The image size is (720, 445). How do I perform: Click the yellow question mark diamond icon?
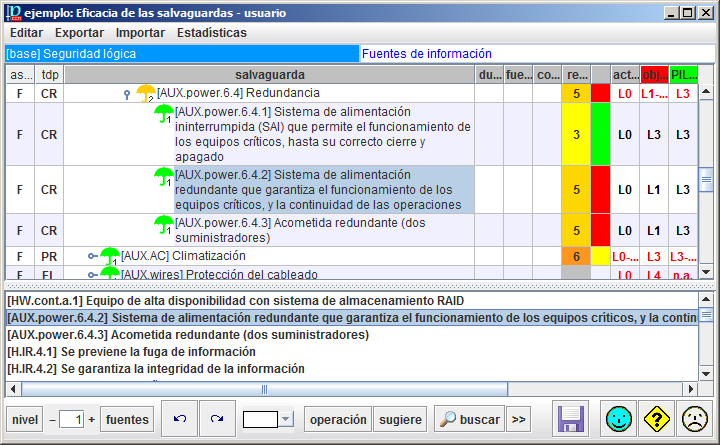click(x=656, y=419)
